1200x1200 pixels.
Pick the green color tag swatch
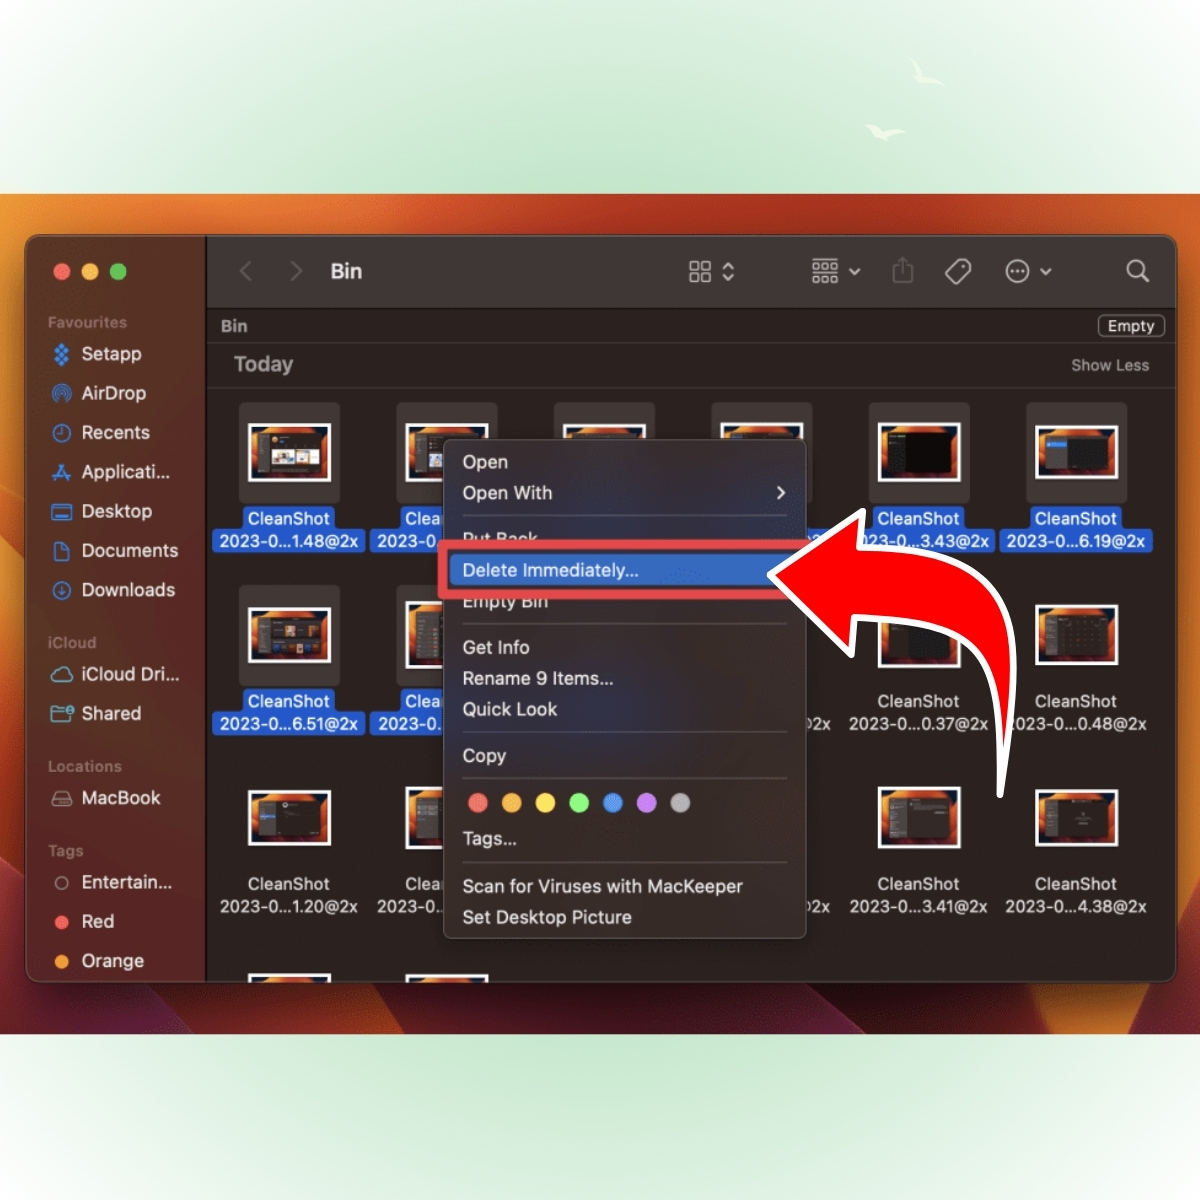[x=579, y=802]
